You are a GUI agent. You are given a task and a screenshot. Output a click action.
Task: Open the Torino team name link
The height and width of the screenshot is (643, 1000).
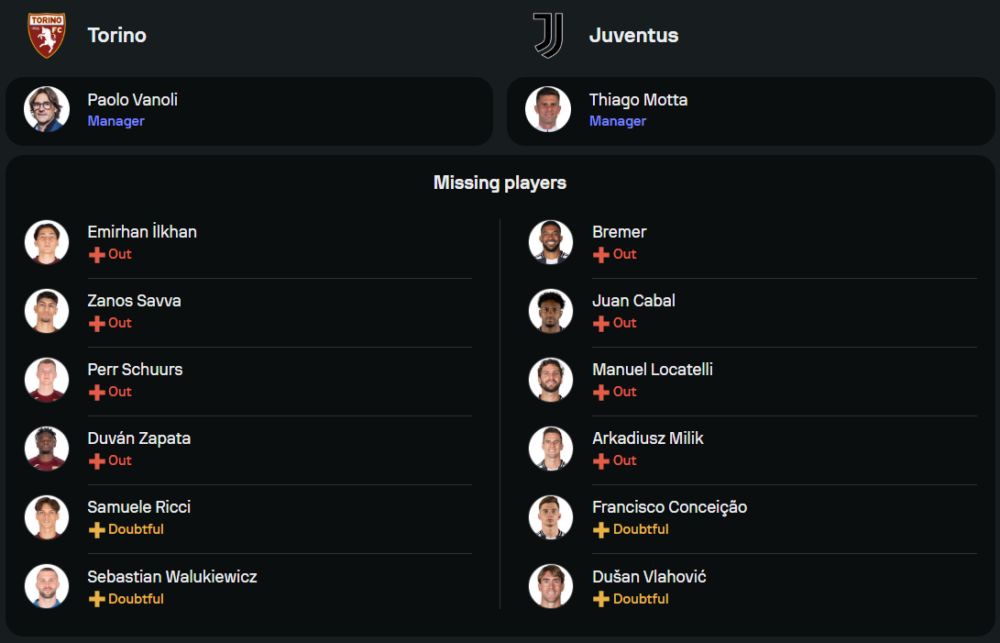117,35
